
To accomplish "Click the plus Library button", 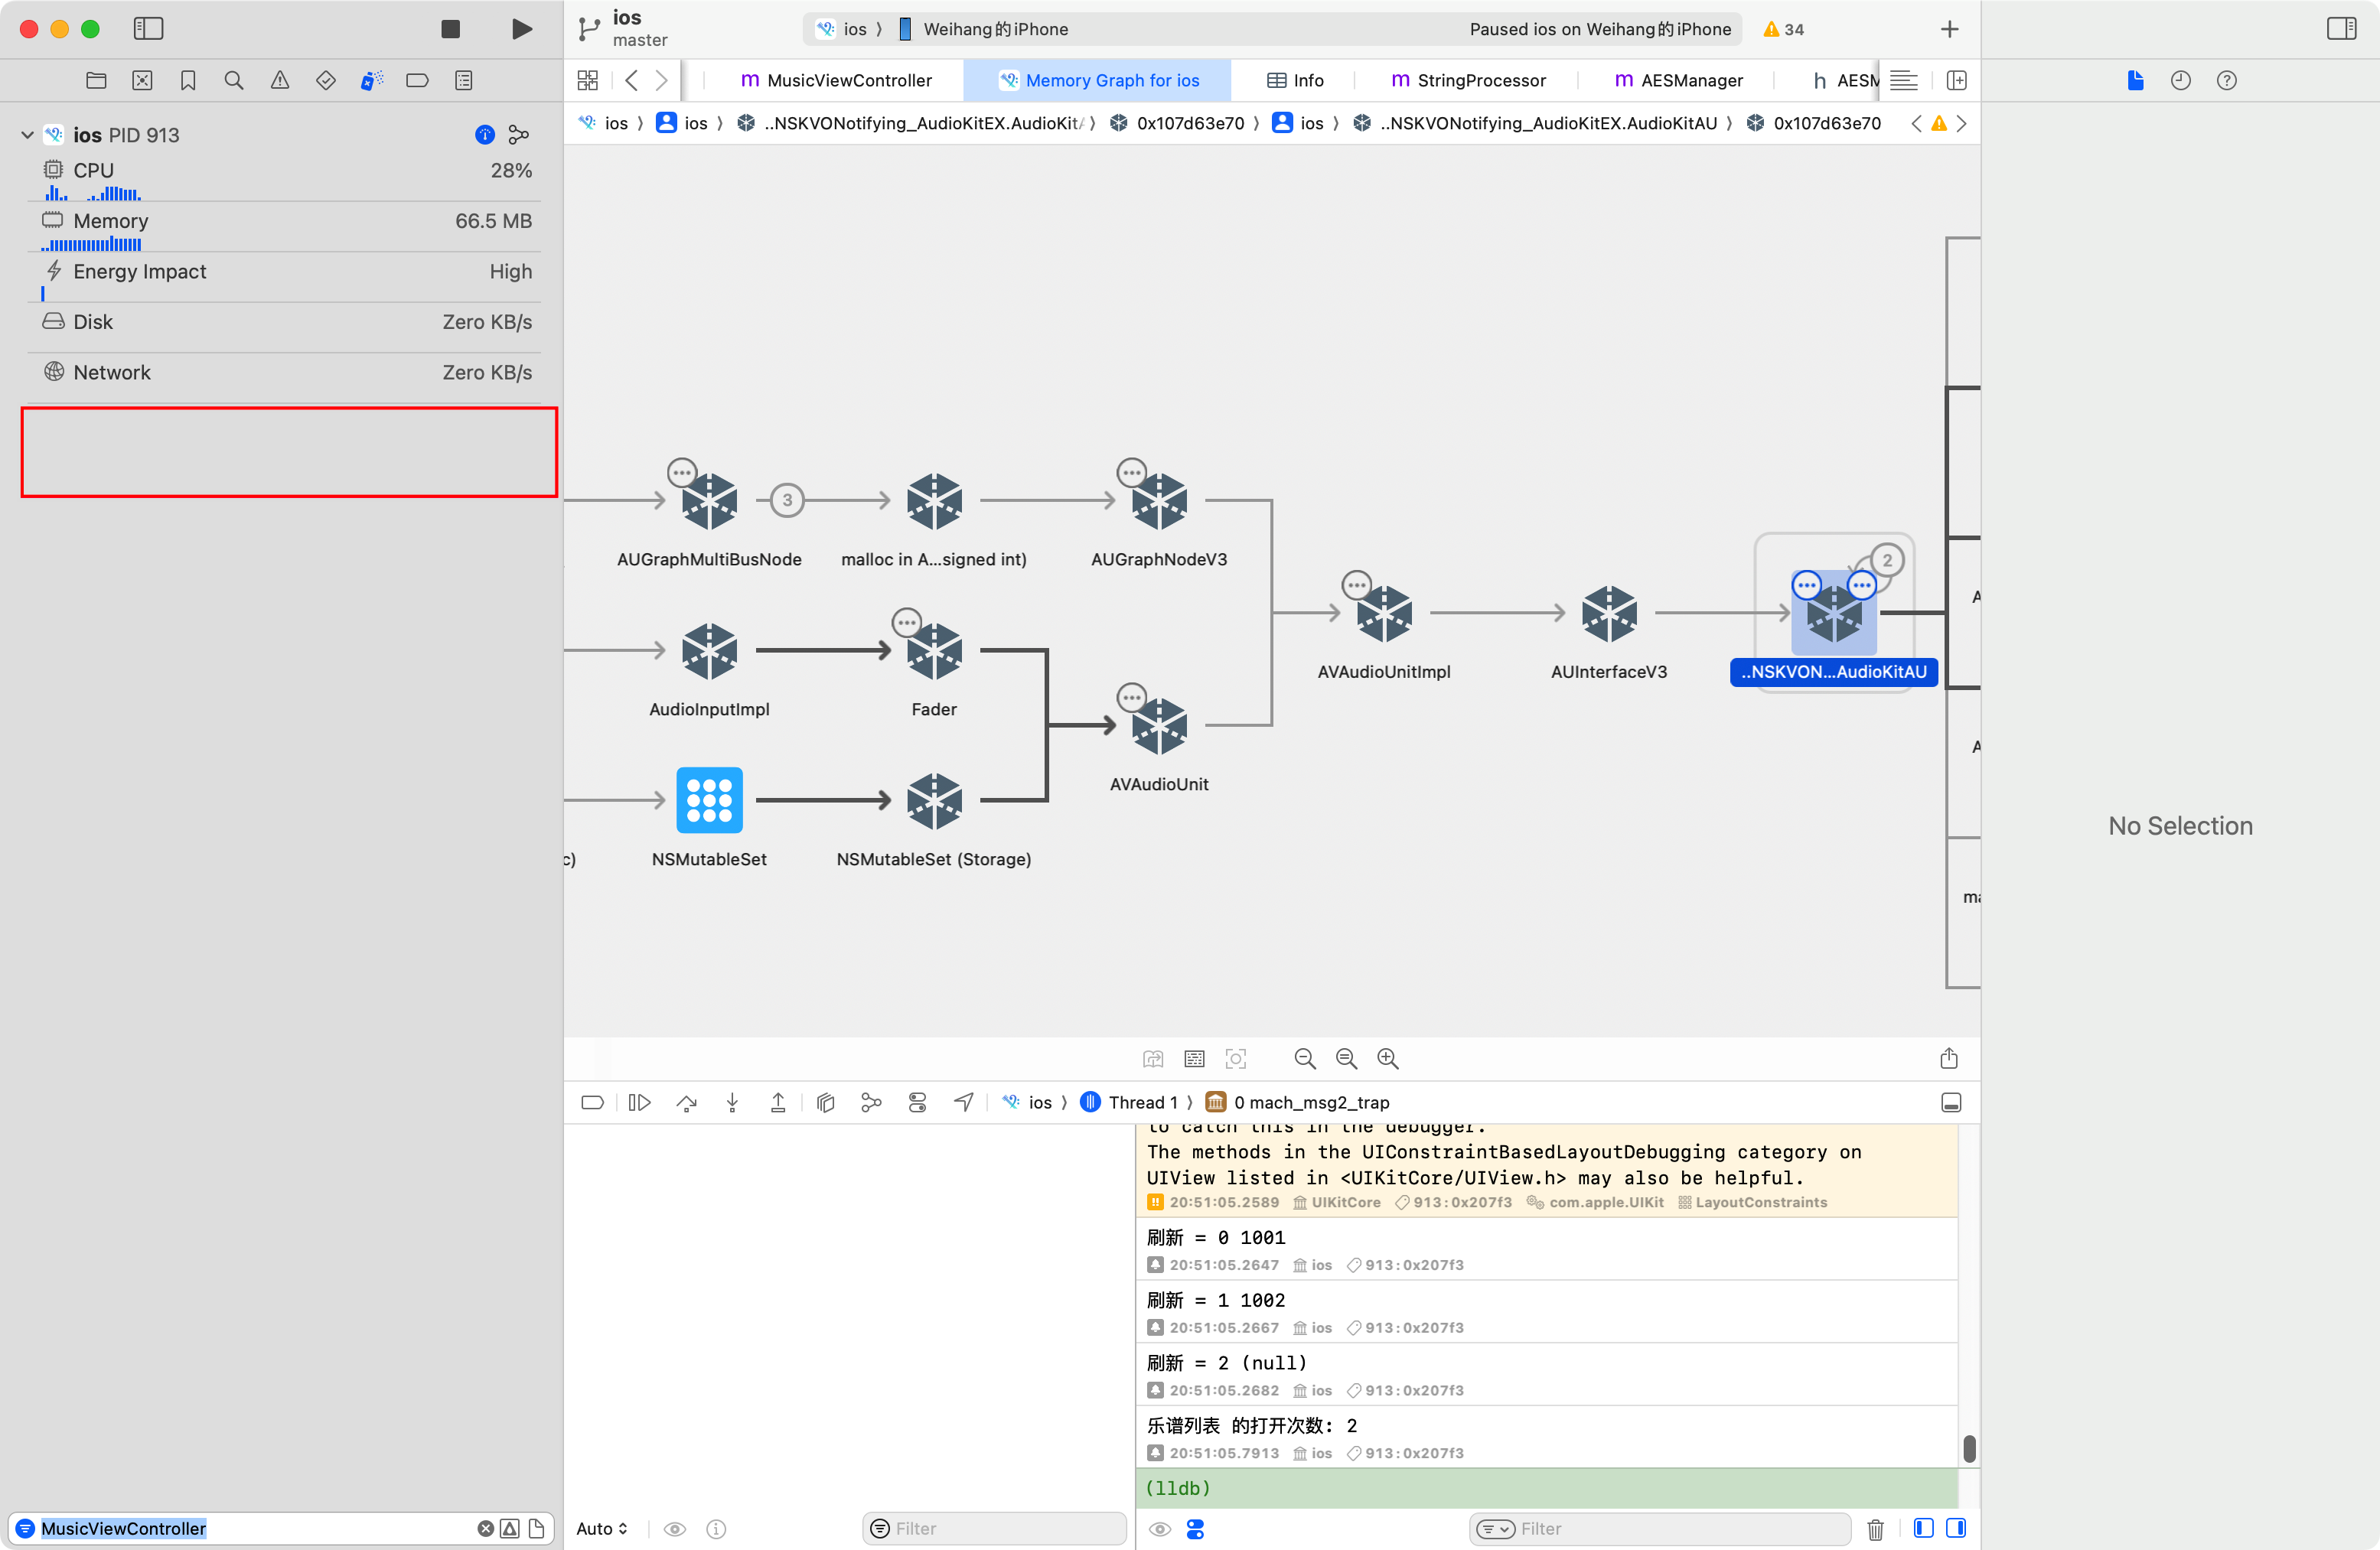I will click(x=1949, y=29).
